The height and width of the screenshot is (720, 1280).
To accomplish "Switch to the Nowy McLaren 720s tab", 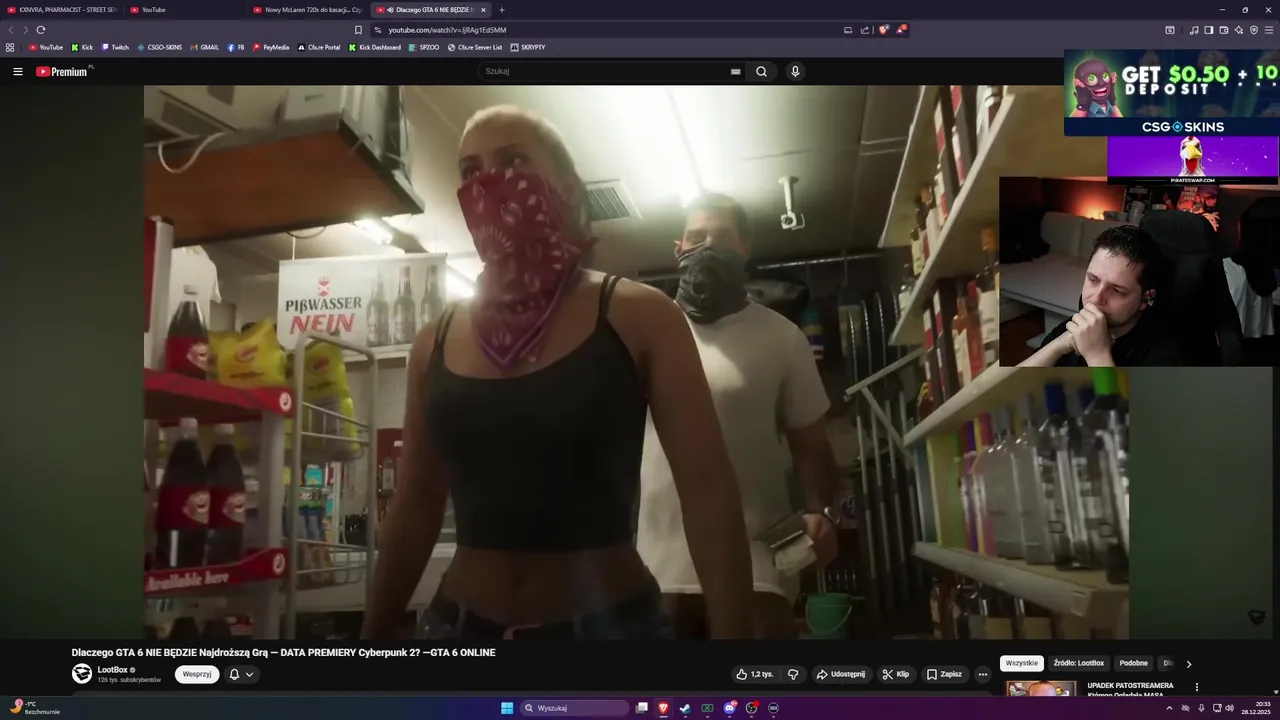I will click(x=308, y=10).
